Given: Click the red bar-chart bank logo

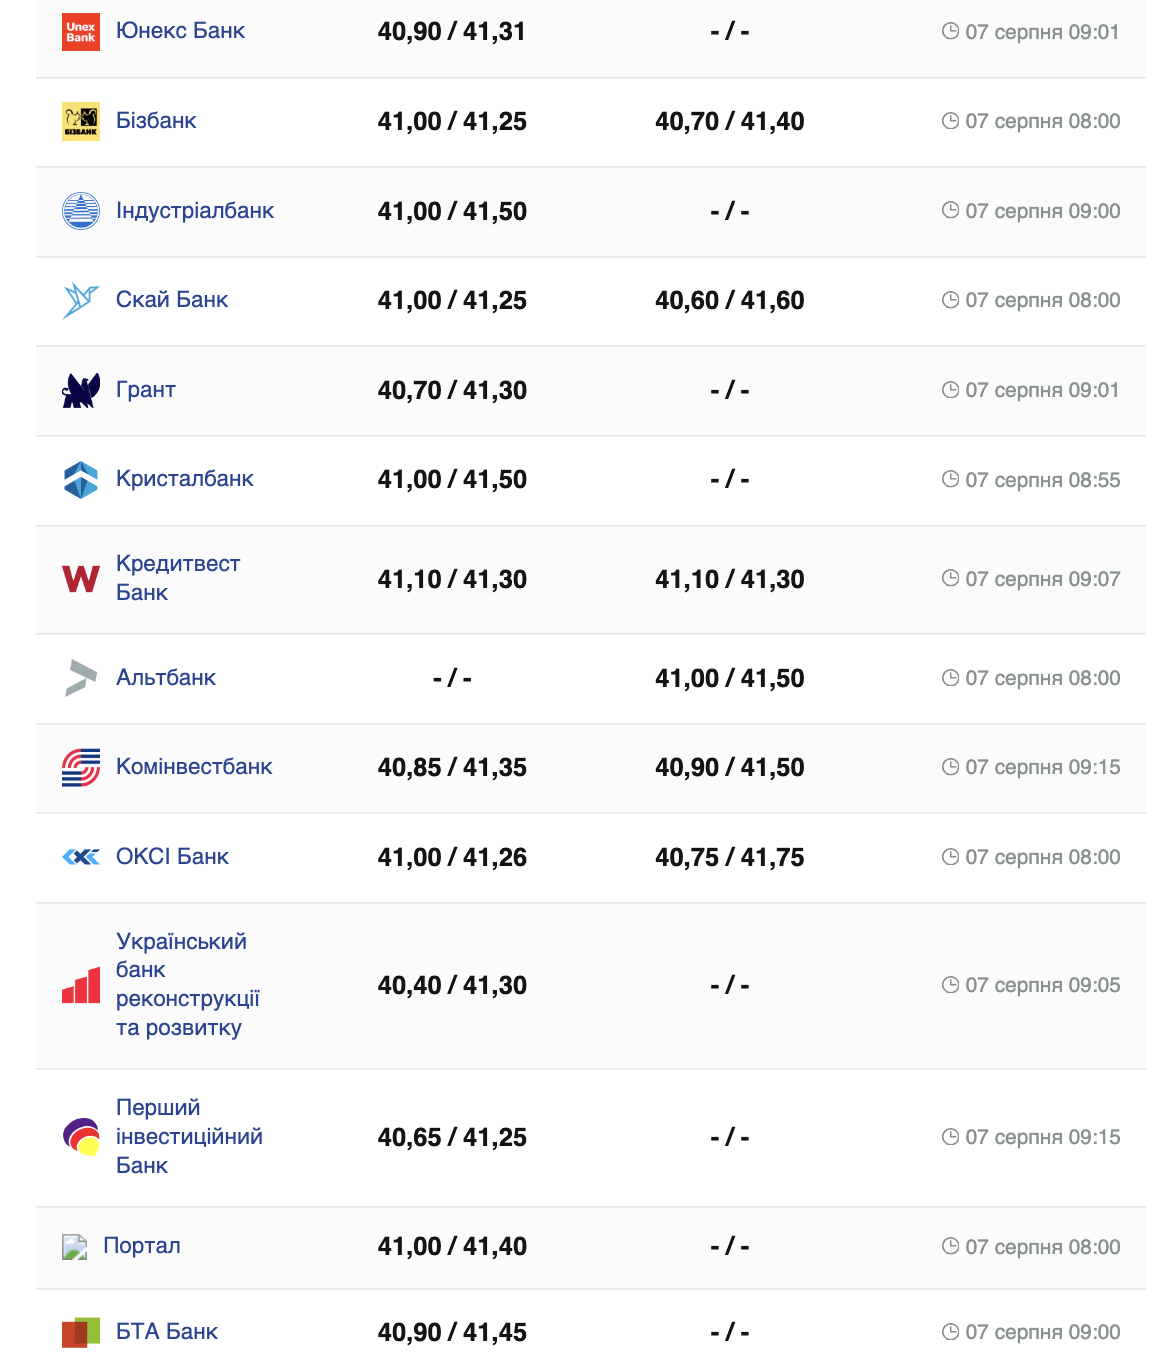Looking at the screenshot, I should tap(81, 985).
